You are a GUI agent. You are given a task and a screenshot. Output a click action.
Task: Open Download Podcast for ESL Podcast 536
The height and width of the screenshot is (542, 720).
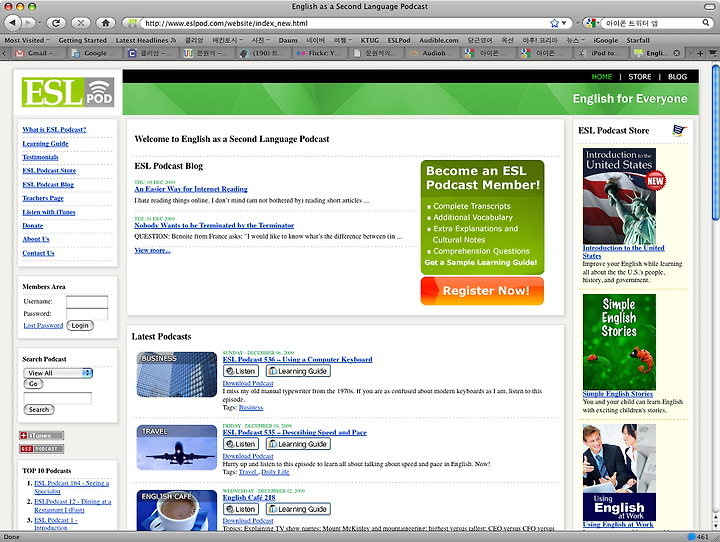coord(248,383)
